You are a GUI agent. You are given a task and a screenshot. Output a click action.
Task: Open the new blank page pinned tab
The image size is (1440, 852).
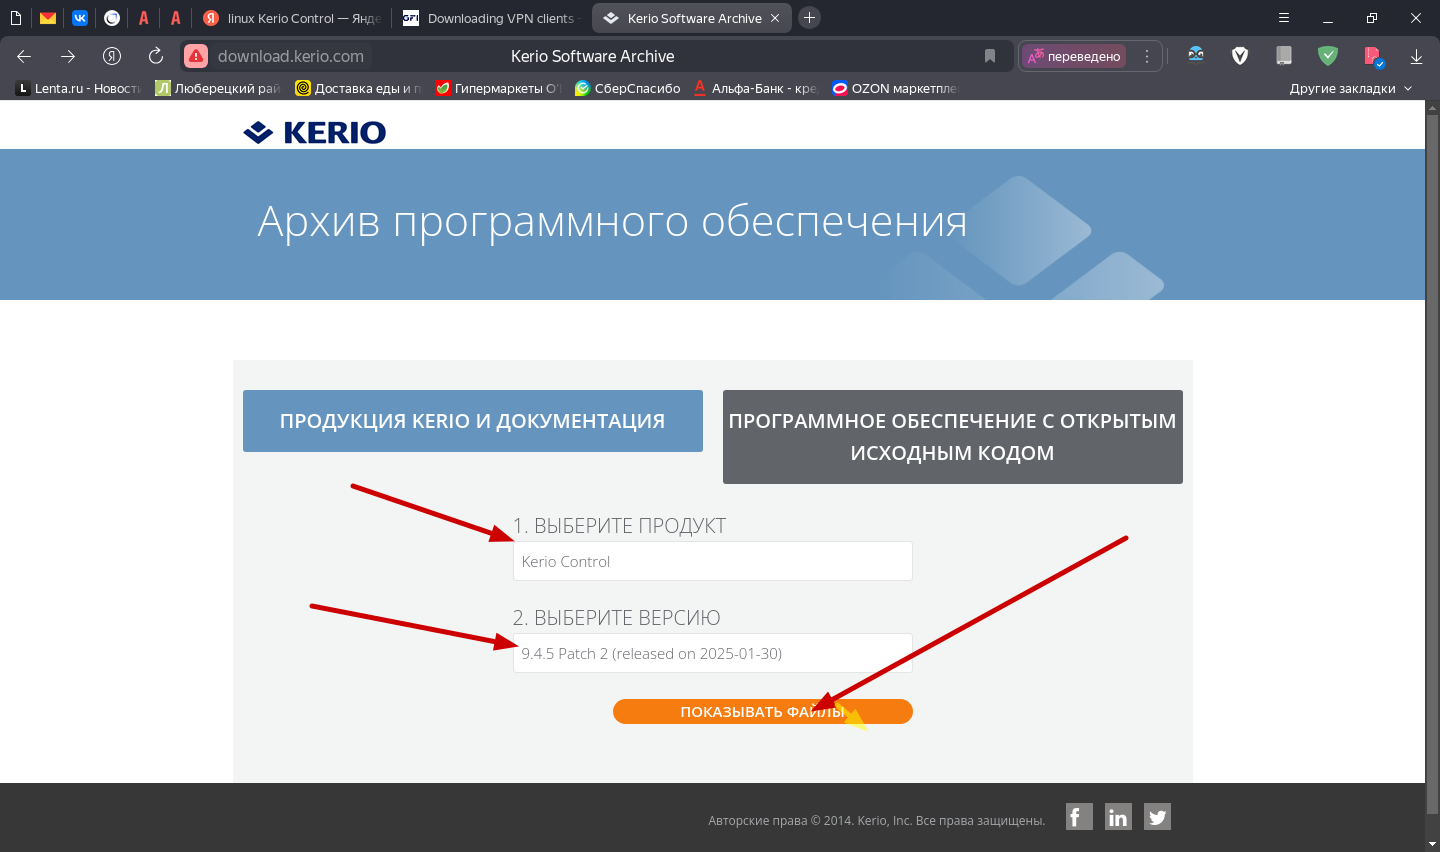[x=16, y=18]
